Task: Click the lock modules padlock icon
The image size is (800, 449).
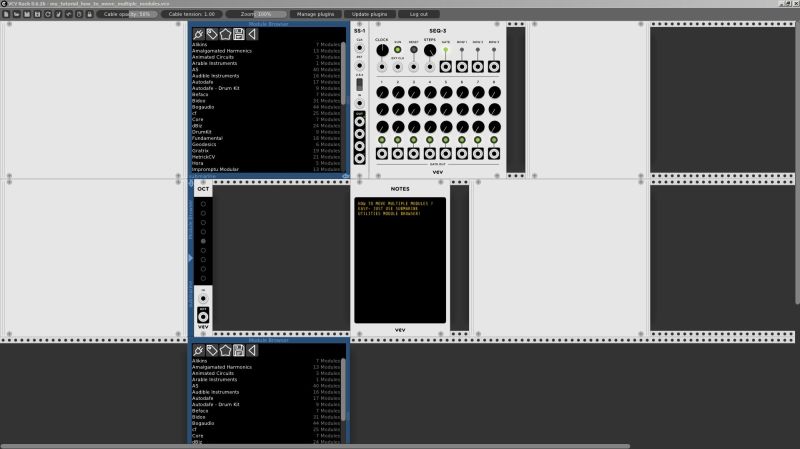Action: 89,14
